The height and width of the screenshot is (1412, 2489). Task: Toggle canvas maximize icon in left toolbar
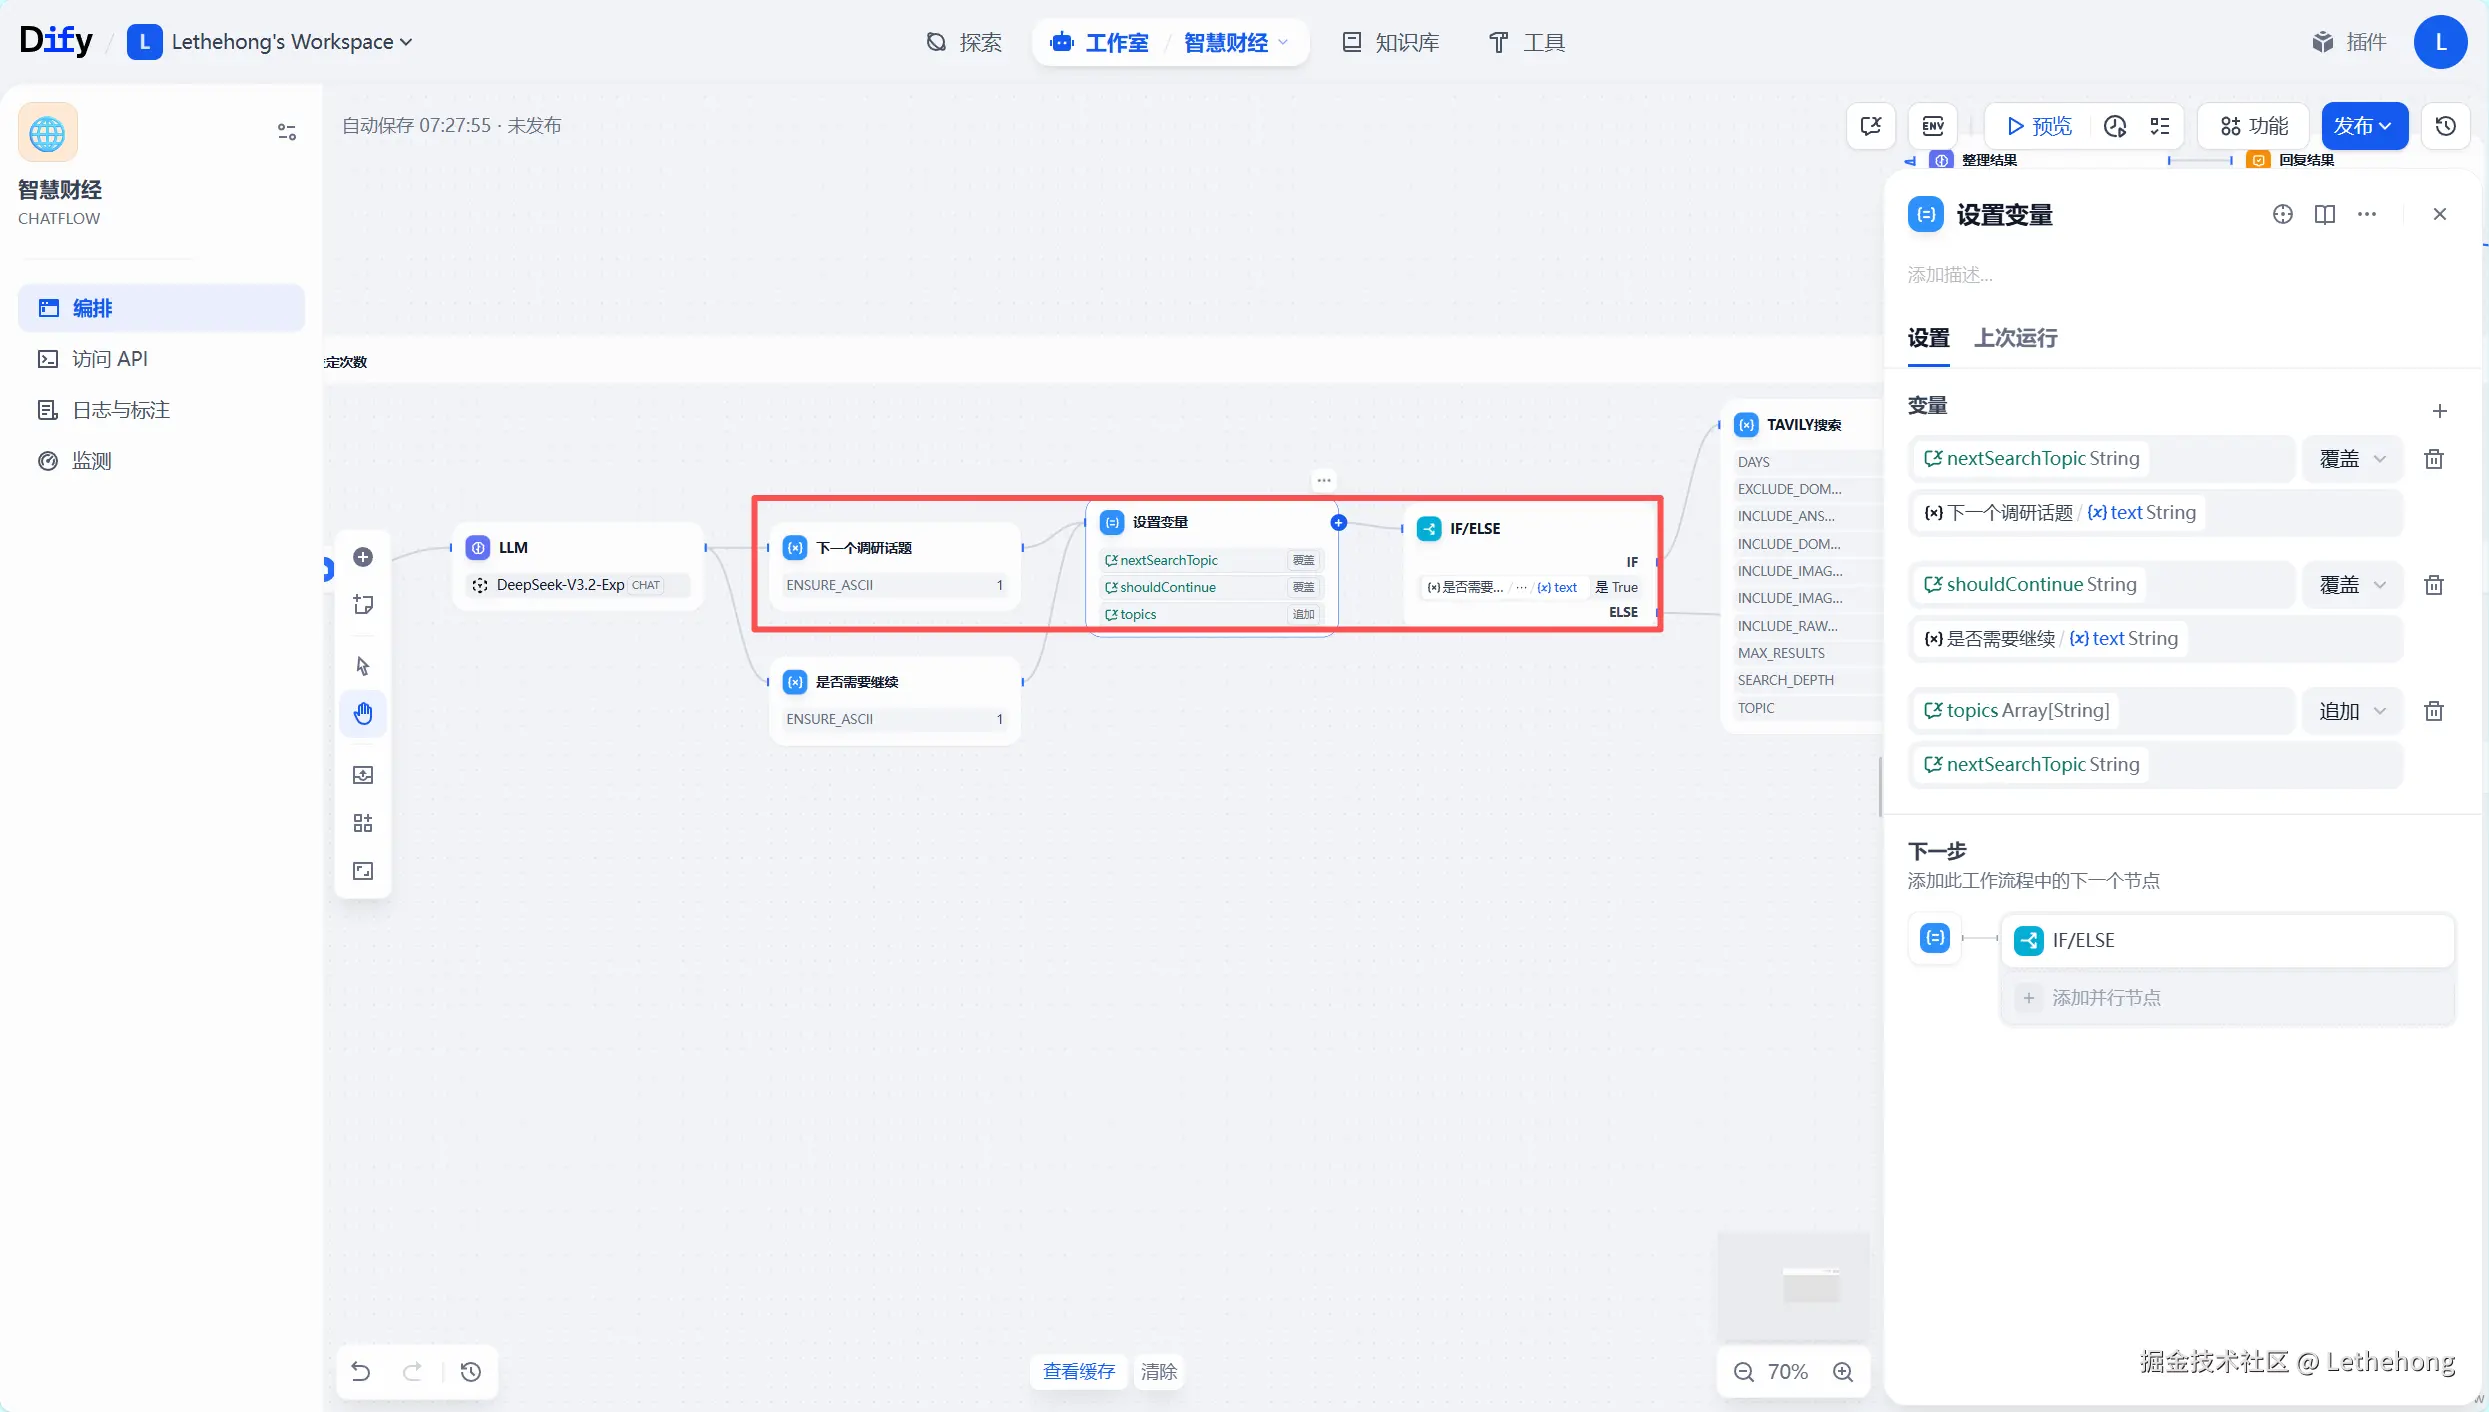point(363,871)
